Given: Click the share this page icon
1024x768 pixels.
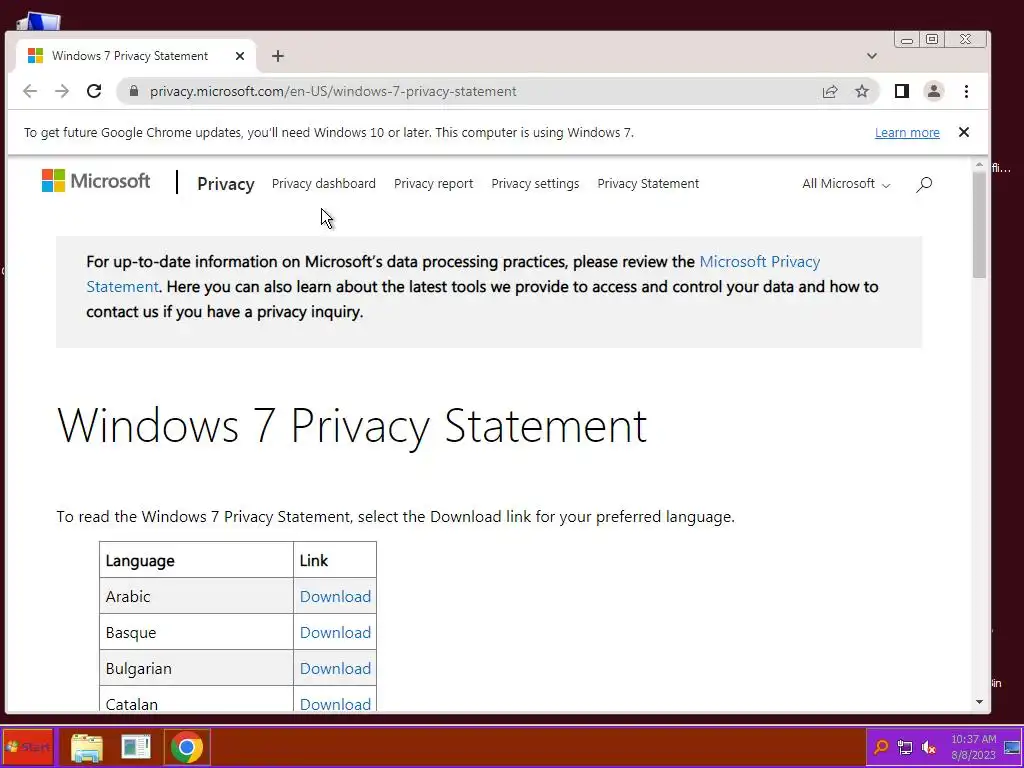Looking at the screenshot, I should pos(830,91).
